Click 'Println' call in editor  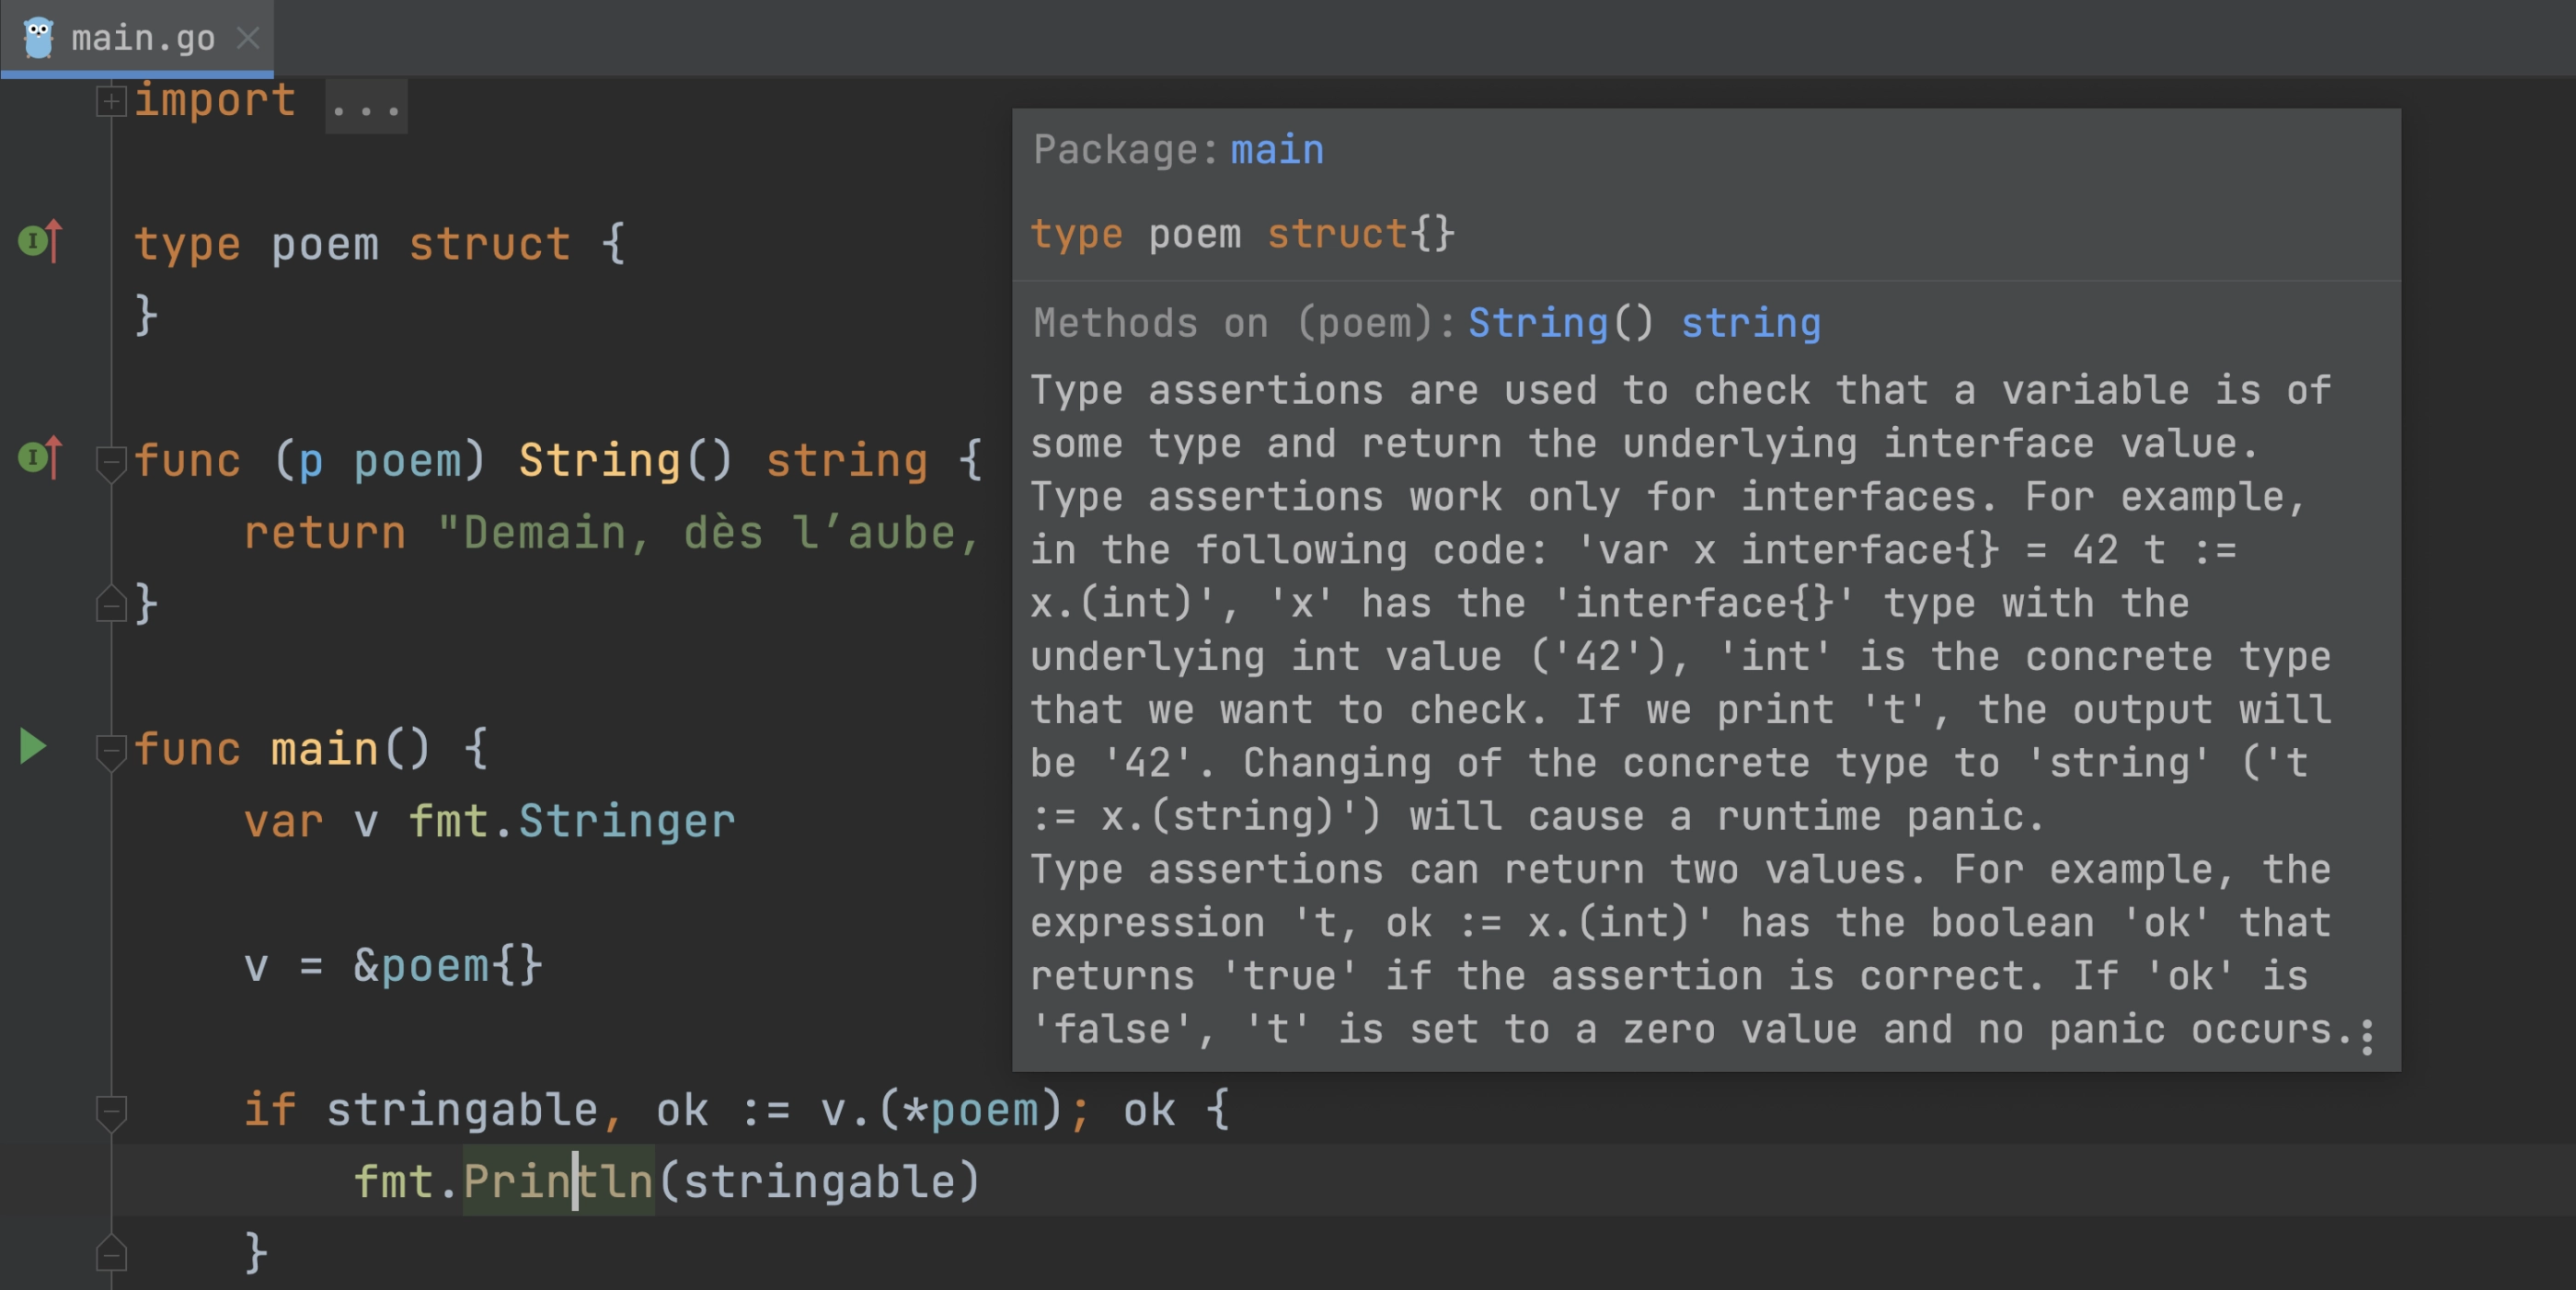click(x=558, y=1181)
